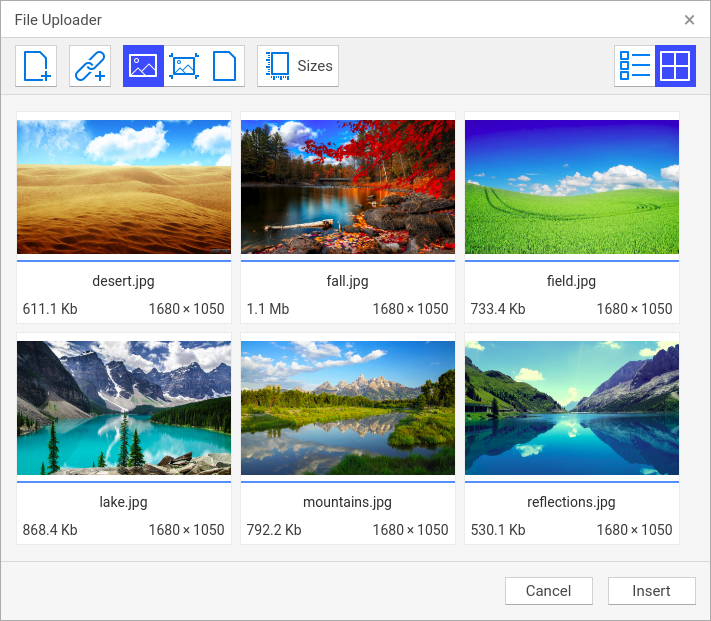The width and height of the screenshot is (711, 621).
Task: Select the fall.jpg thumbnail image
Action: coord(348,187)
